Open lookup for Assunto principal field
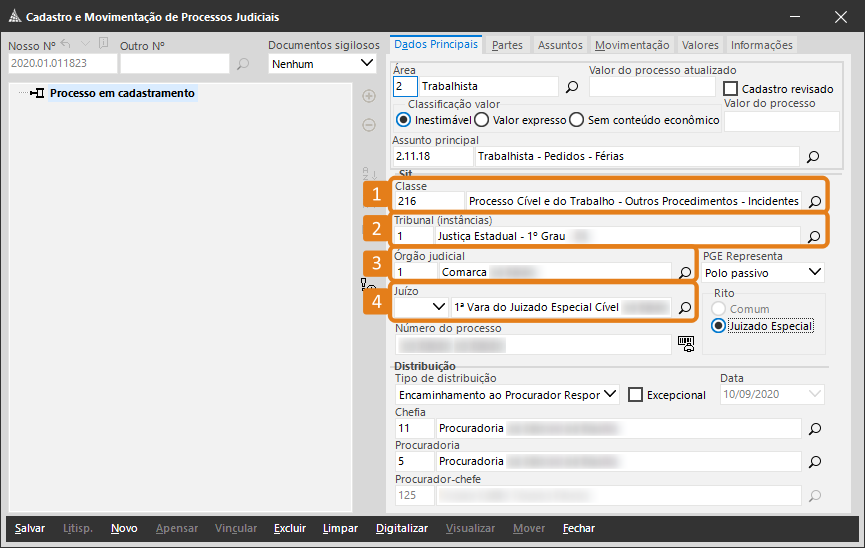 point(813,156)
